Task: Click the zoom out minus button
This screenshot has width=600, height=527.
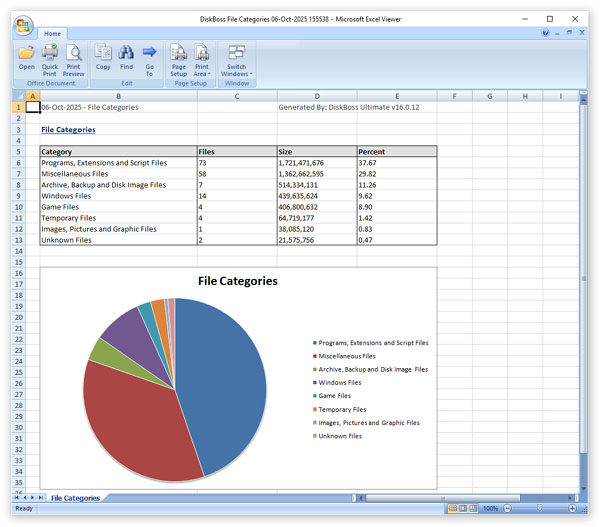Action: click(x=507, y=508)
